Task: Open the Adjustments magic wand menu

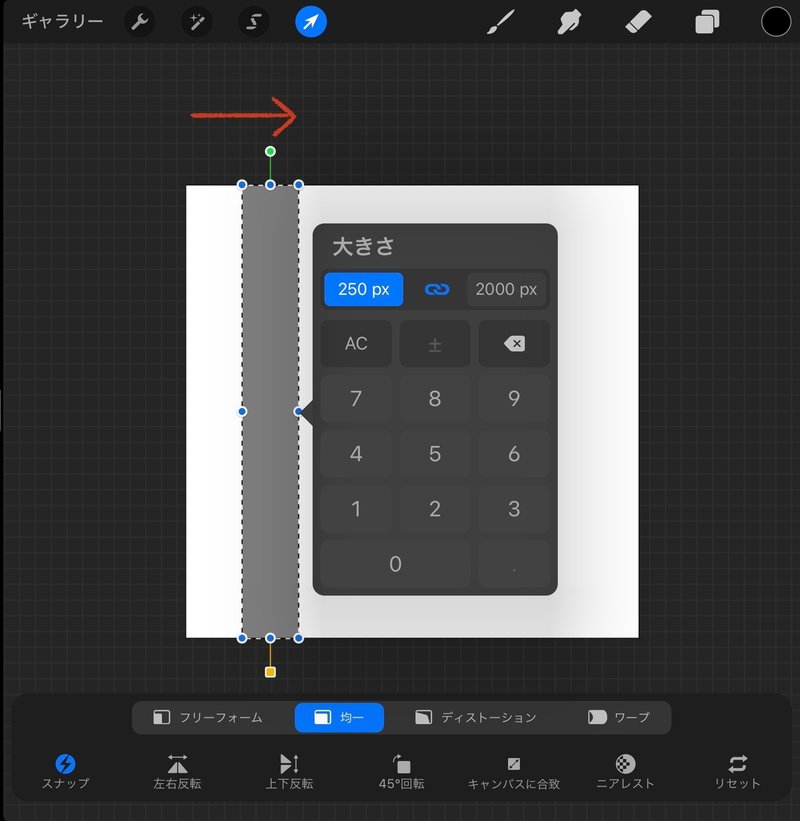Action: click(197, 22)
